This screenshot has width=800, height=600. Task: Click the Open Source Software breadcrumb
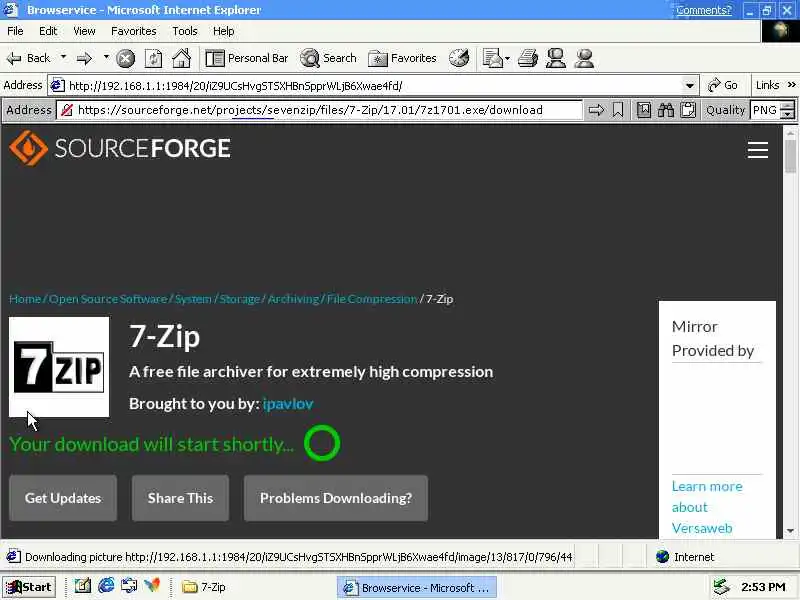tap(108, 299)
